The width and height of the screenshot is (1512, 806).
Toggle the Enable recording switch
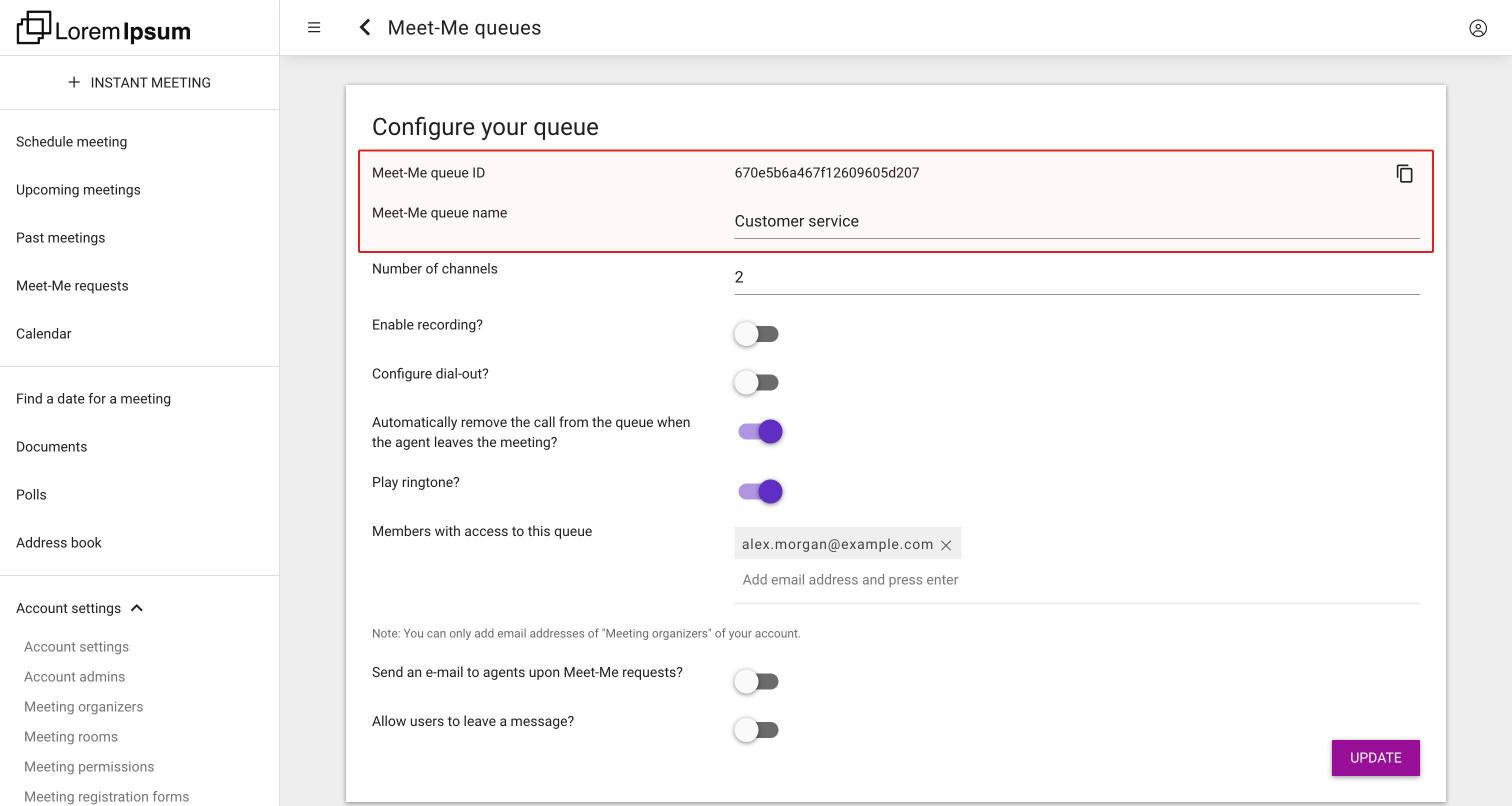point(756,334)
